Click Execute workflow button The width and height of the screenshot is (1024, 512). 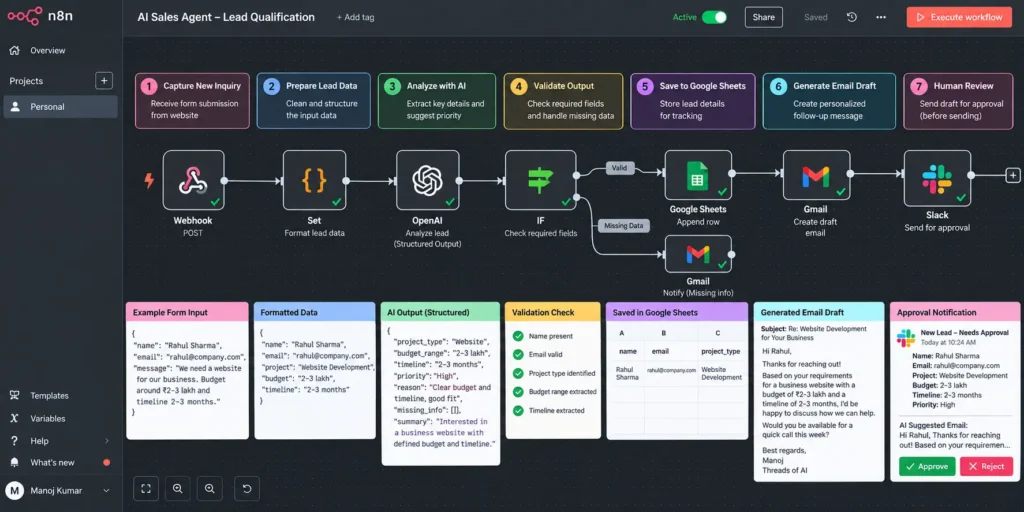(959, 18)
